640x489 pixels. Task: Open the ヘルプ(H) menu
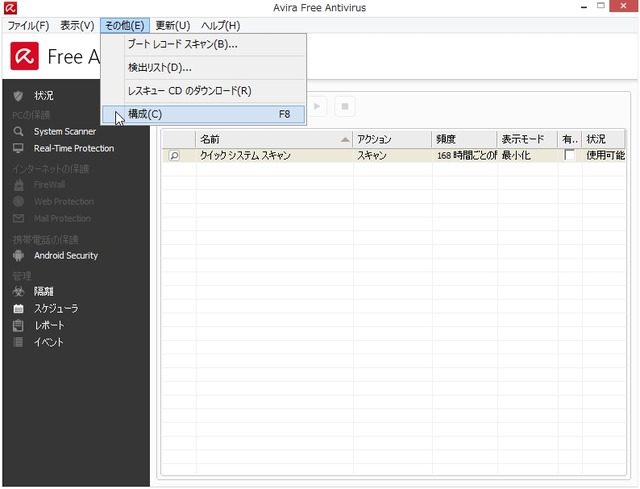220,26
